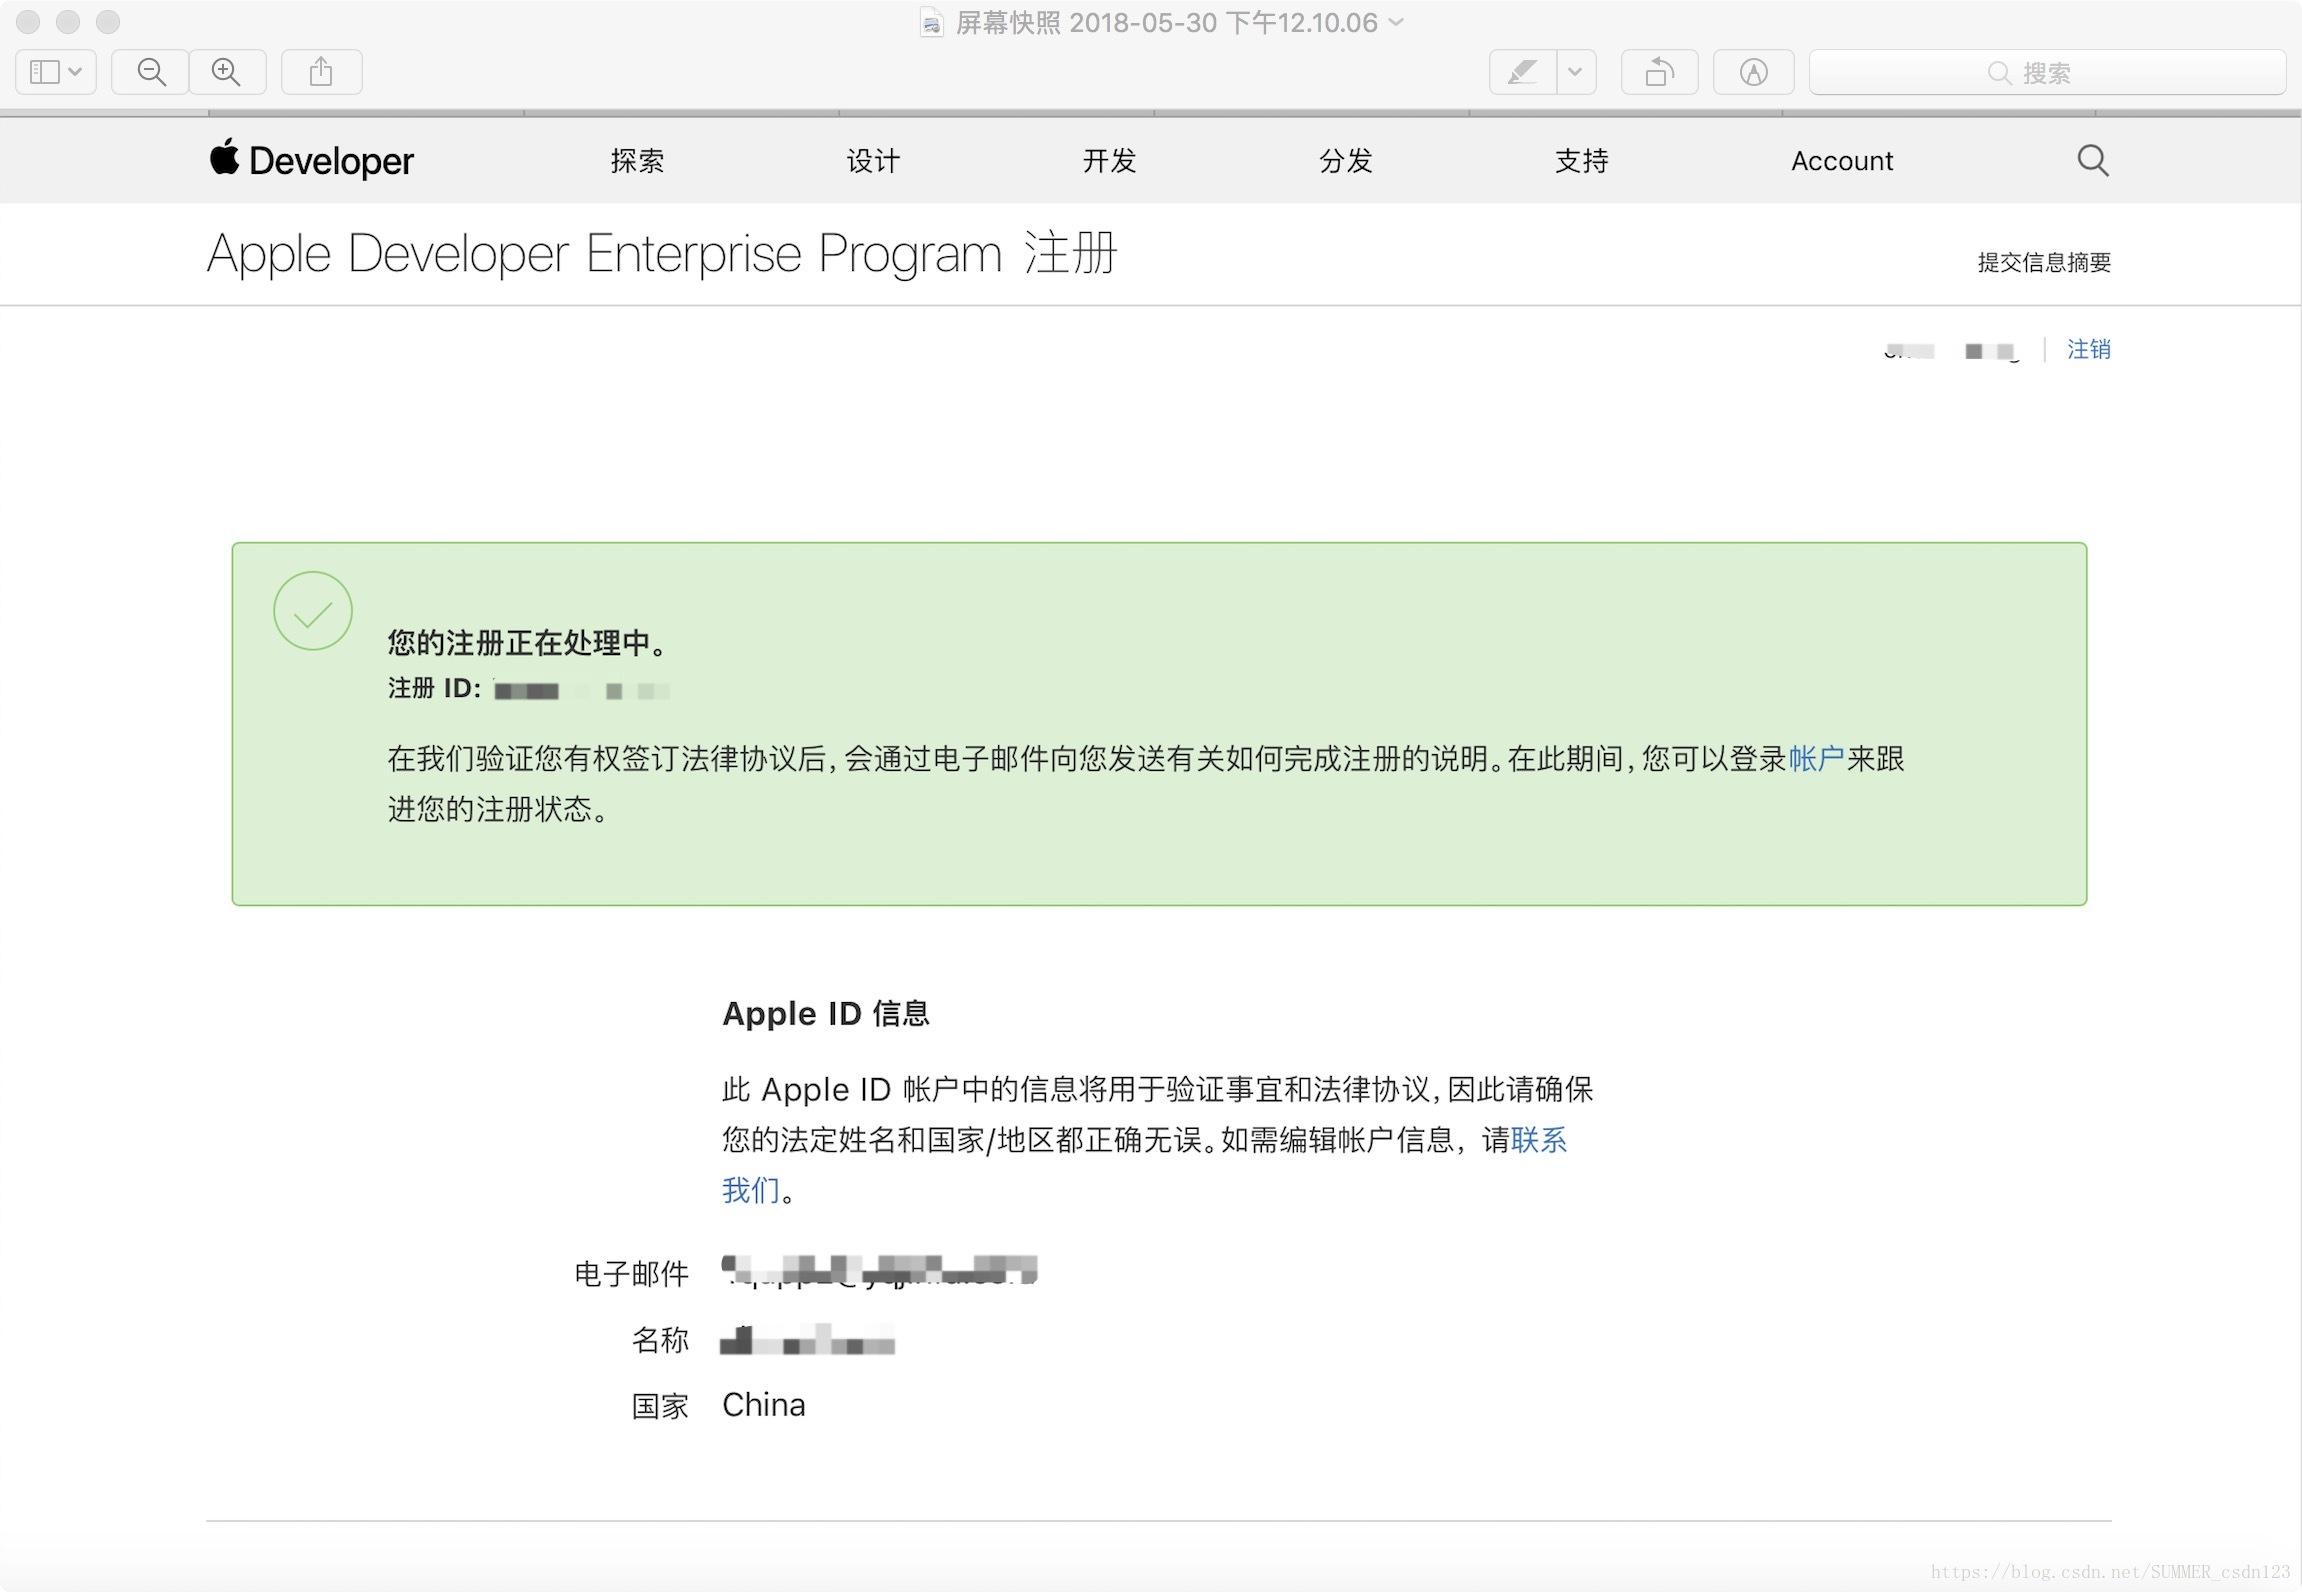2302x1592 pixels.
Task: Follow the 帐户 link in the notice
Action: pos(1816,759)
